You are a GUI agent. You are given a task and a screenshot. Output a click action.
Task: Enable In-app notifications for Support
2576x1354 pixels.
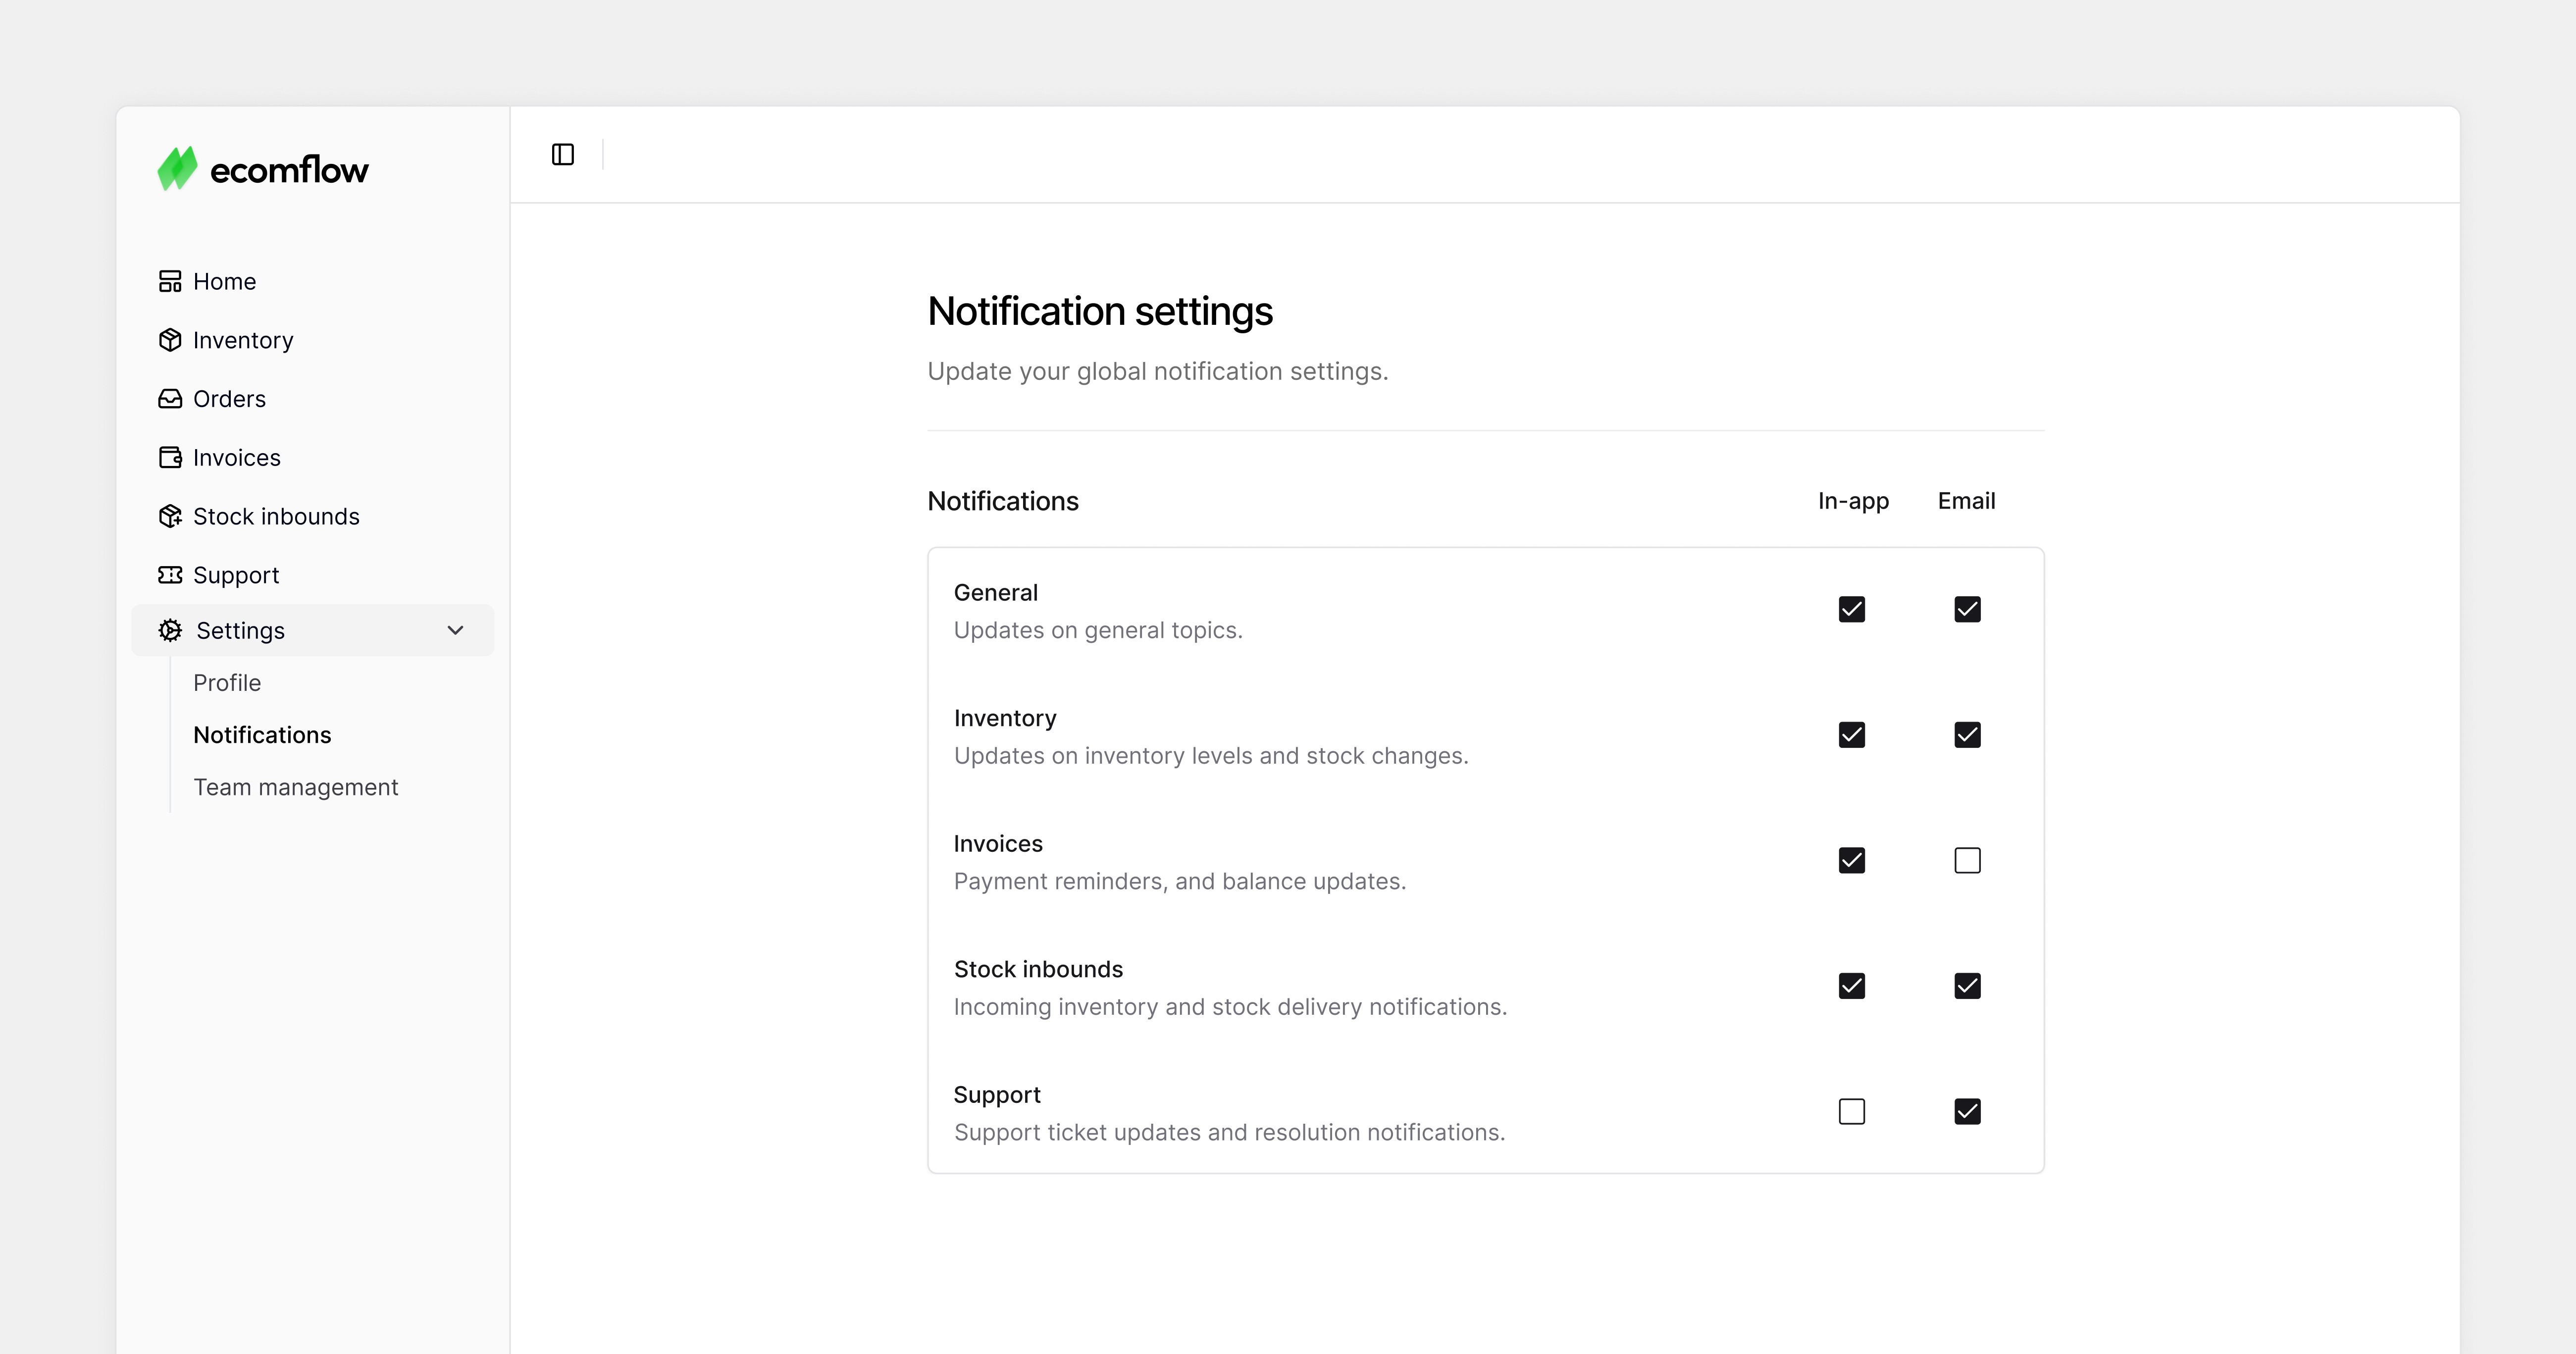[1852, 1111]
